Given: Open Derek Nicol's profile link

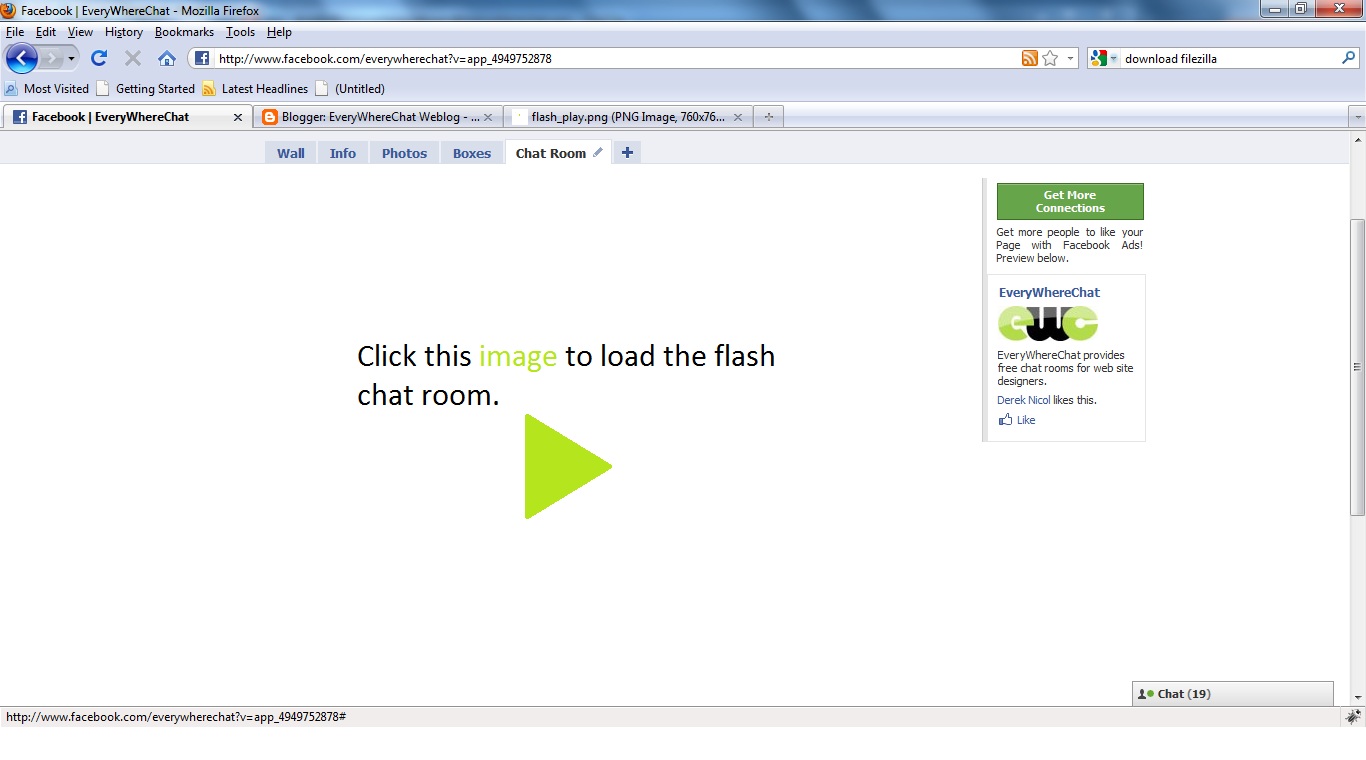Looking at the screenshot, I should point(1023,400).
